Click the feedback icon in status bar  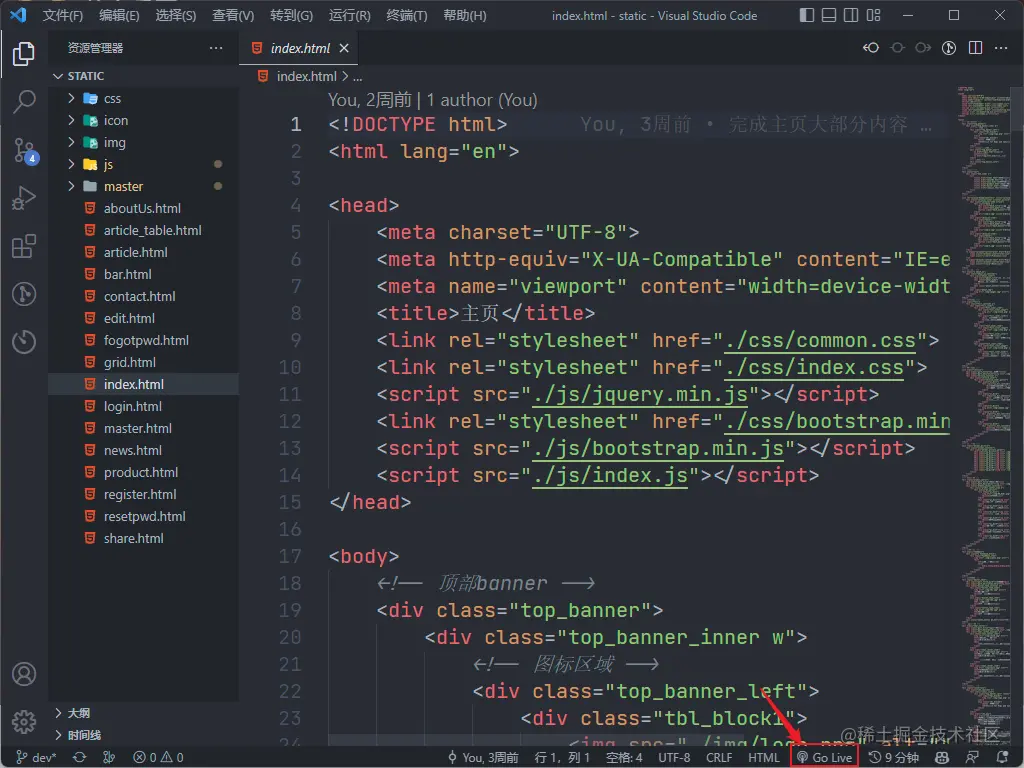click(x=972, y=758)
